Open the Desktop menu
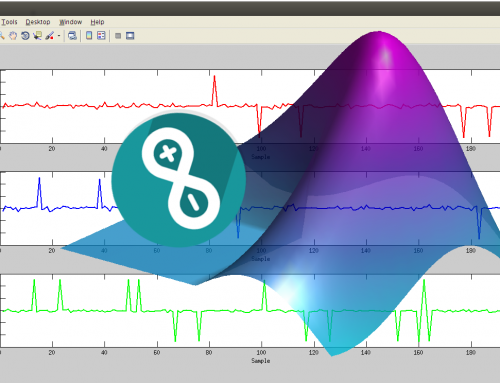The image size is (500, 383). (x=38, y=22)
